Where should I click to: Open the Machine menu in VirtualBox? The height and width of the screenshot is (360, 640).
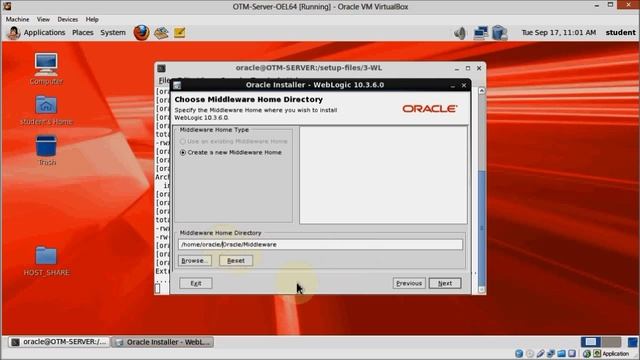coord(17,19)
